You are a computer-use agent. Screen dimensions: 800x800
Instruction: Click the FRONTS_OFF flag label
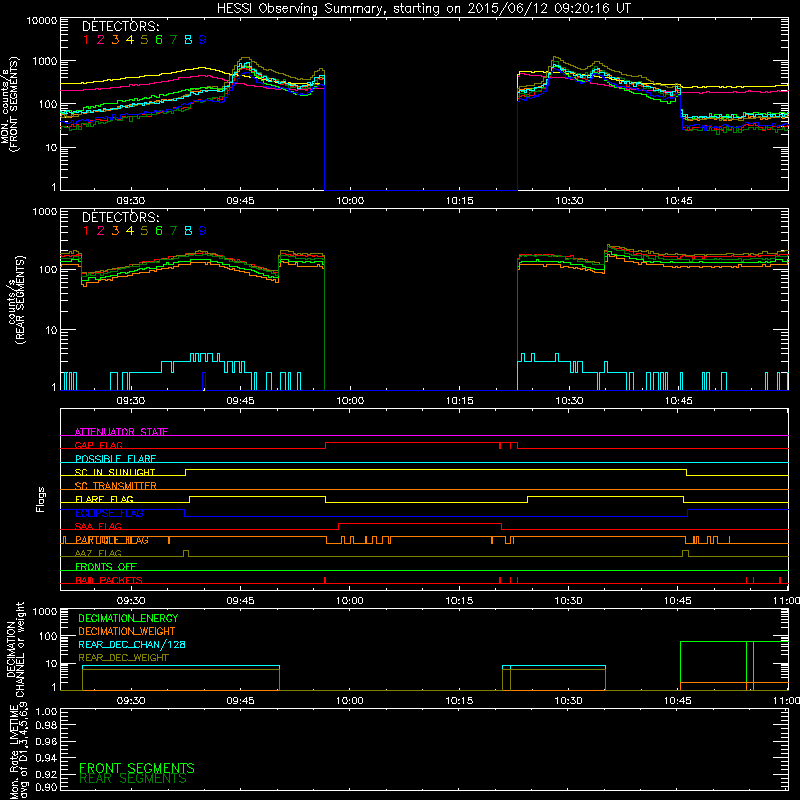[106, 567]
